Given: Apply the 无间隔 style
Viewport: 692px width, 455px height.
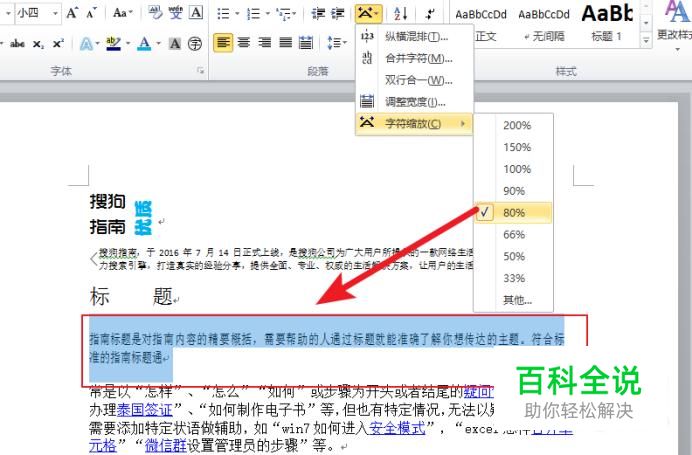Looking at the screenshot, I should tap(544, 24).
